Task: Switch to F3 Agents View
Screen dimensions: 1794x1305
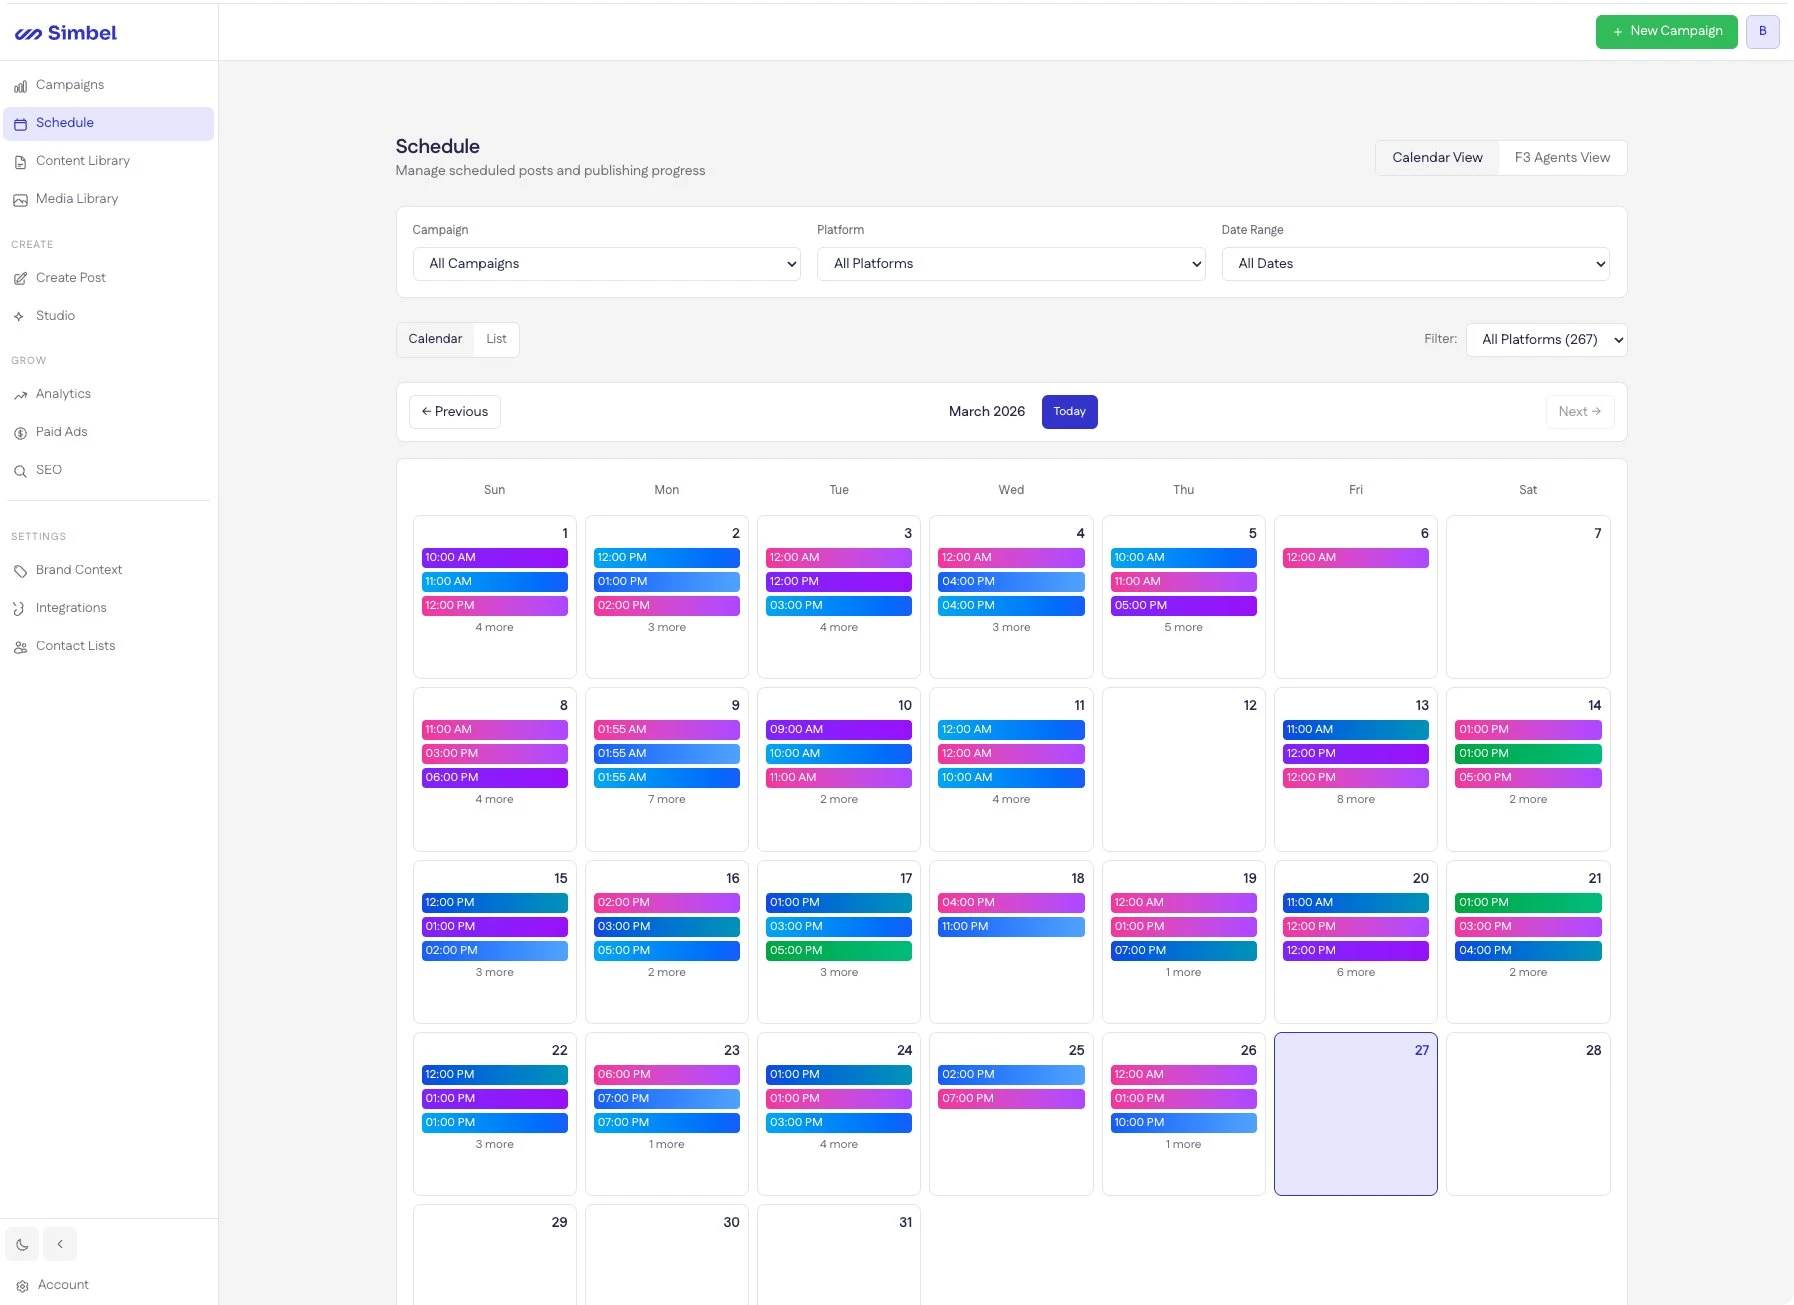Action: 1561,157
